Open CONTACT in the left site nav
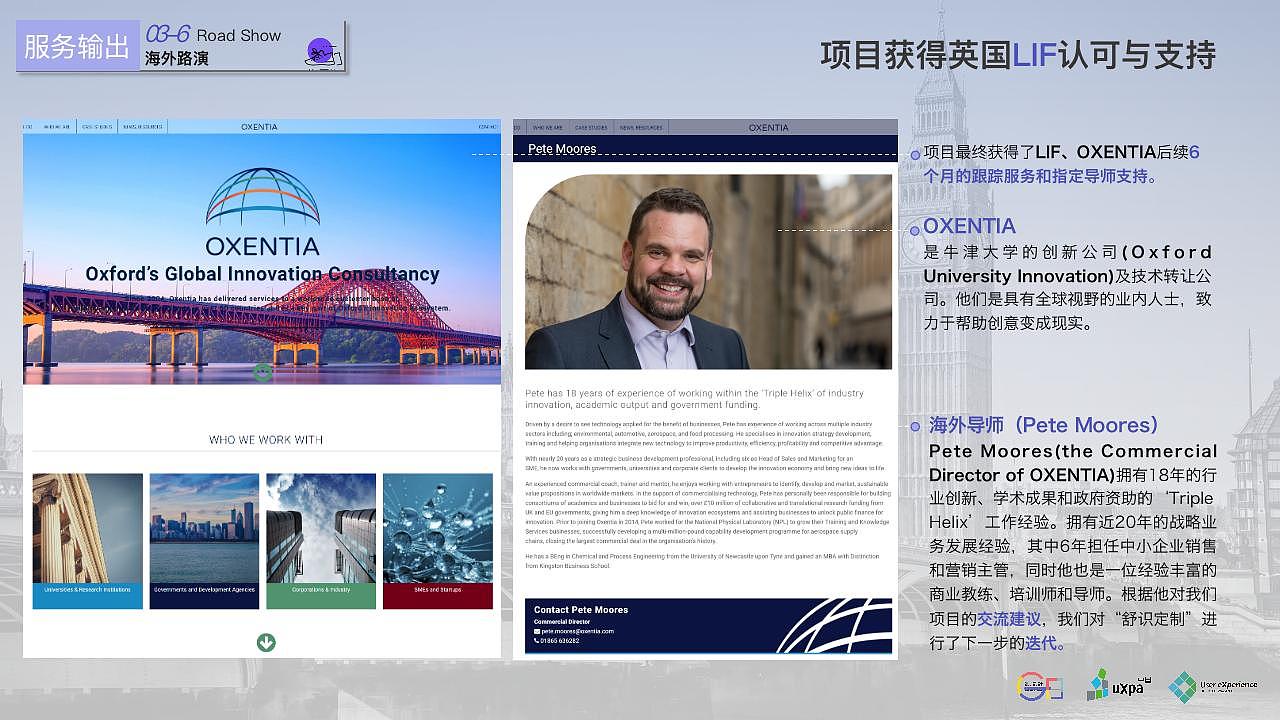1280x720 pixels. 487,127
